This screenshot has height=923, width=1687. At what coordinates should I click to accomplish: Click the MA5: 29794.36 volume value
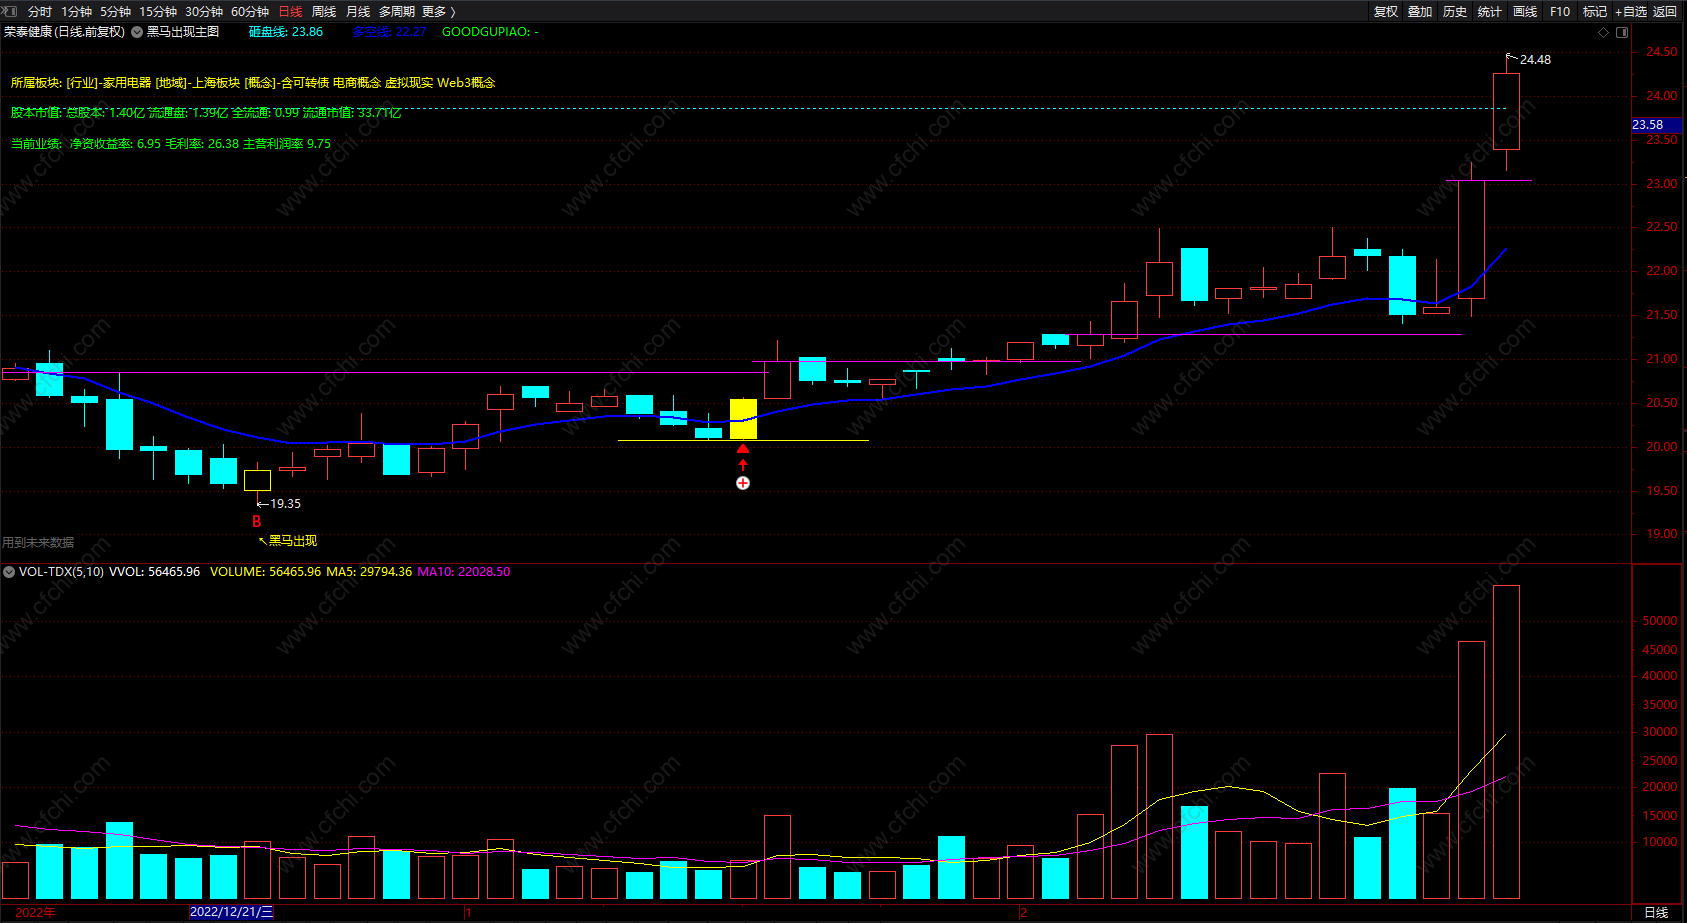pos(369,572)
